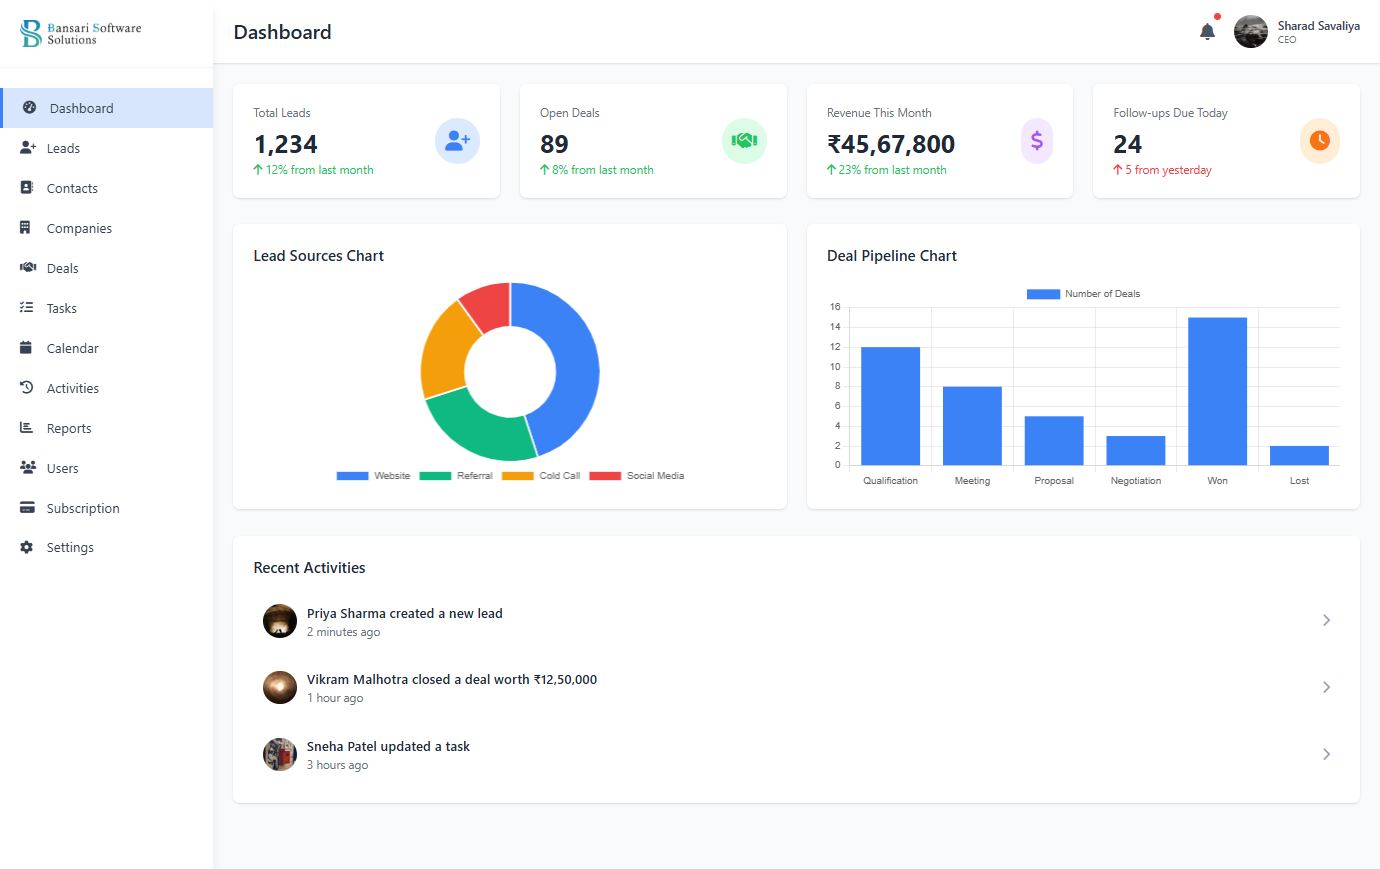Click the orange Cold Call donut segment
The width and height of the screenshot is (1380, 869).
pos(446,352)
